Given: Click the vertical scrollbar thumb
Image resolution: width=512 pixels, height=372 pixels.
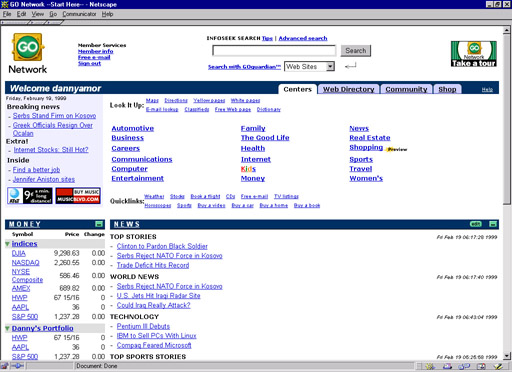Looking at the screenshot, I should (506, 119).
